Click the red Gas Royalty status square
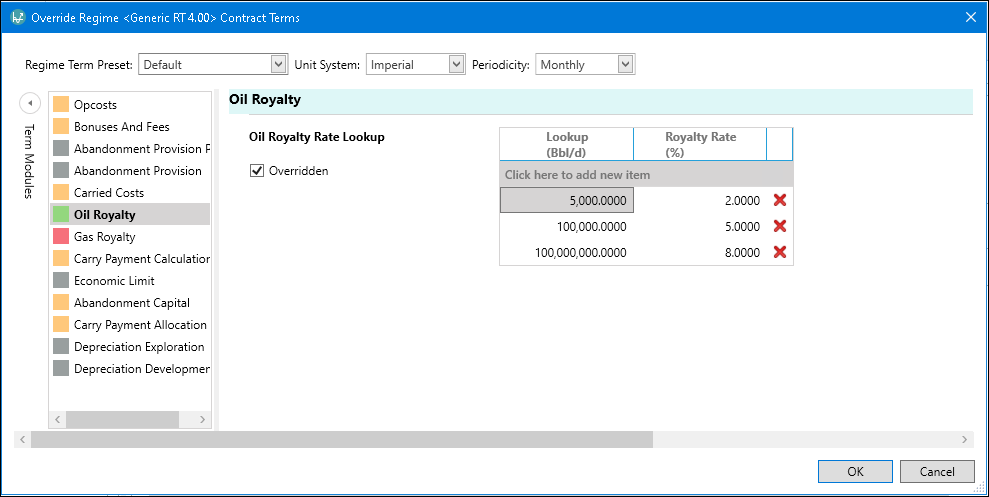This screenshot has height=497, width=989. tap(61, 236)
